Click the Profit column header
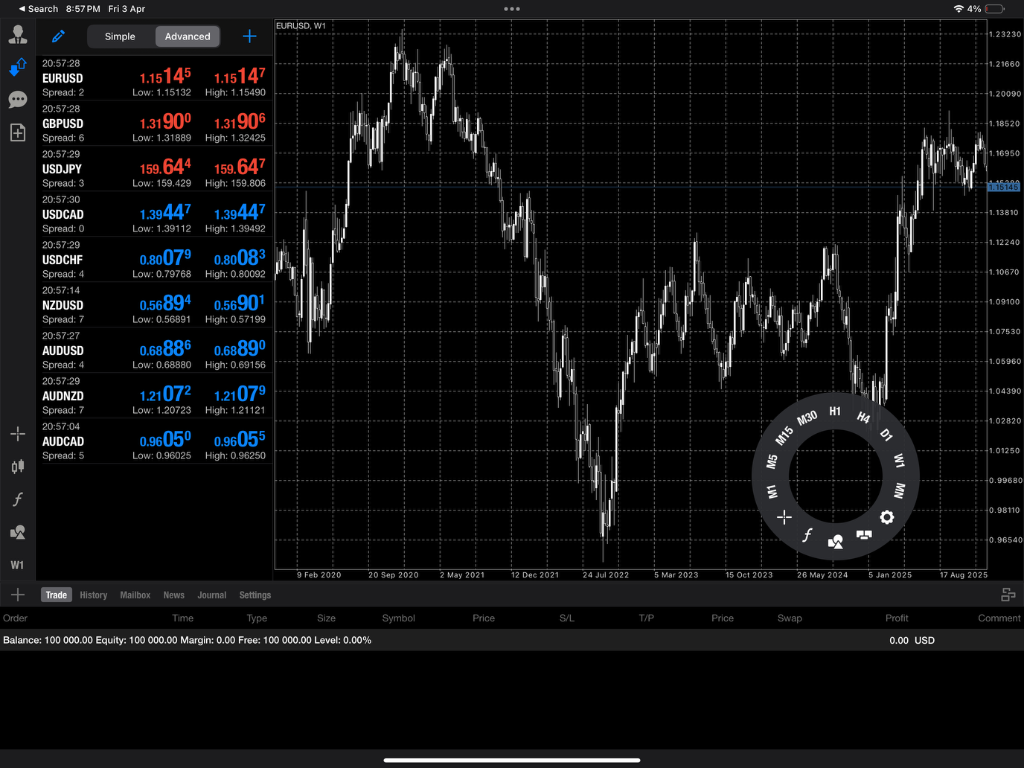This screenshot has width=1024, height=768. (x=897, y=618)
